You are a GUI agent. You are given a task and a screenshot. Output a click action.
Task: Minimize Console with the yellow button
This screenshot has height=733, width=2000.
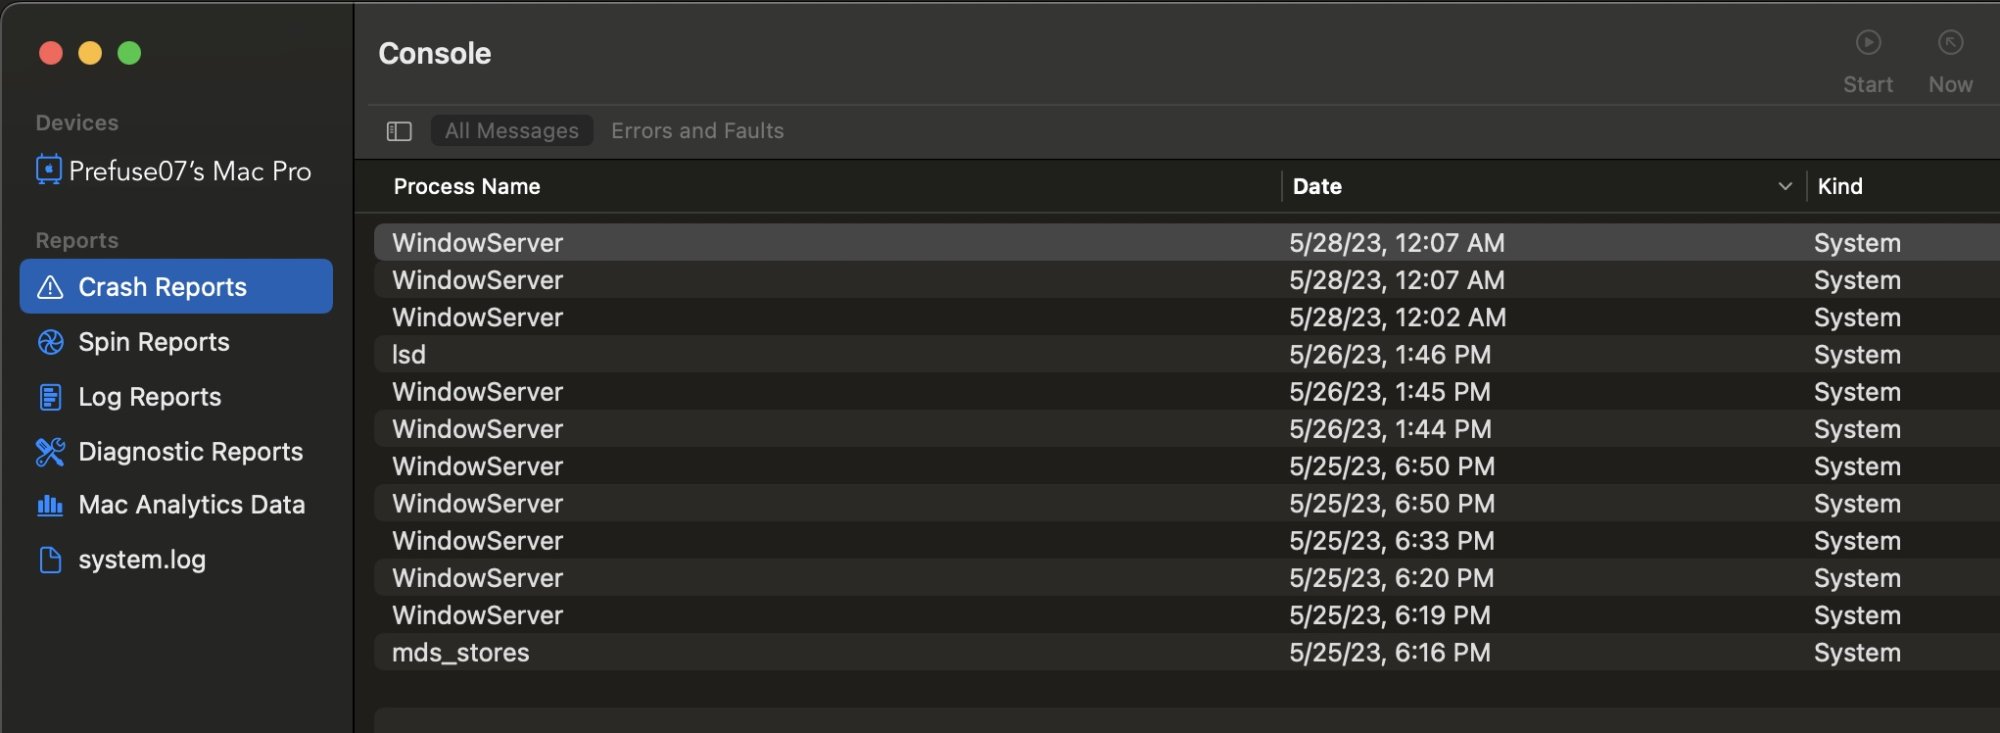click(90, 53)
